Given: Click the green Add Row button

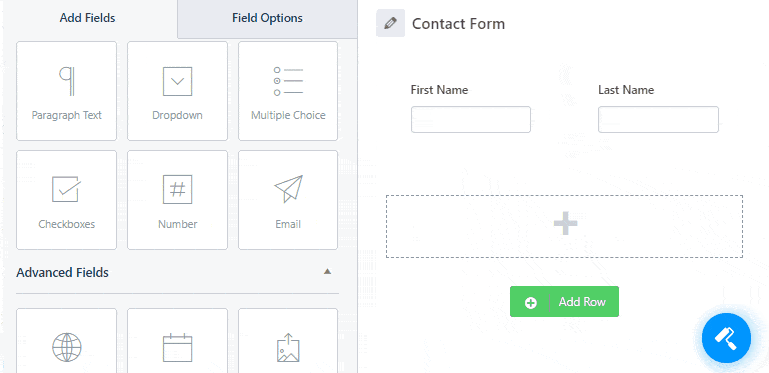Looking at the screenshot, I should coord(564,301).
